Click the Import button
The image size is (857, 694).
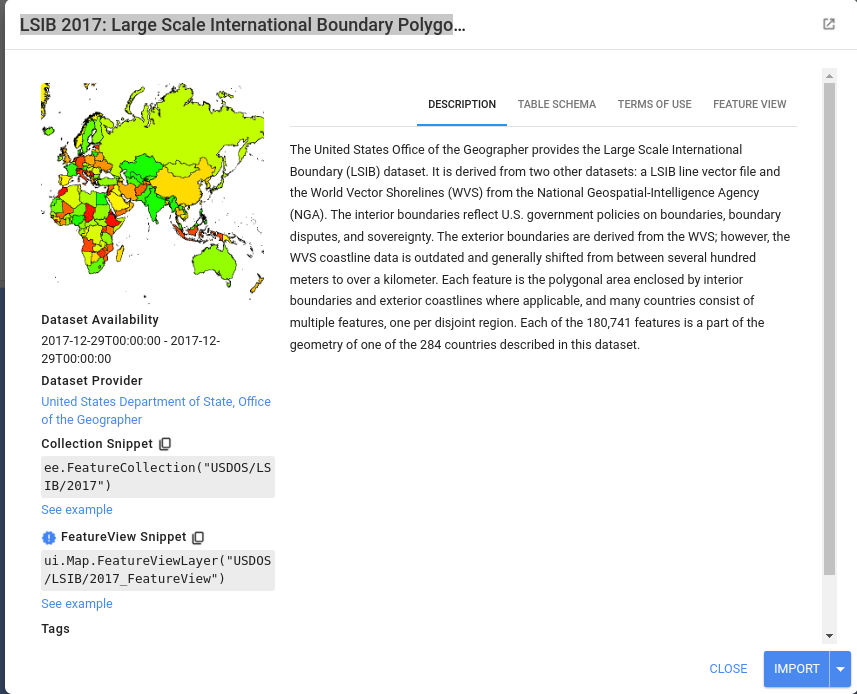point(796,669)
